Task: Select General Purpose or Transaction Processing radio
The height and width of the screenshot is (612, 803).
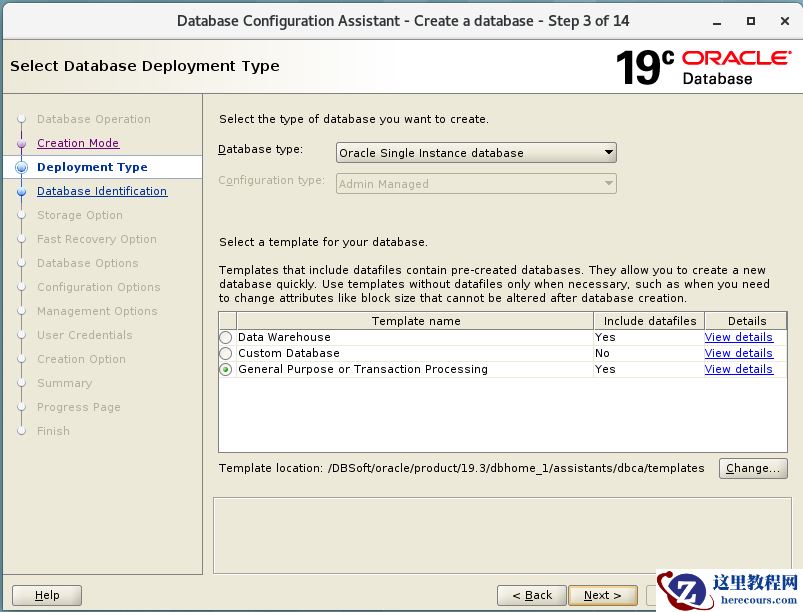Action: (x=225, y=369)
